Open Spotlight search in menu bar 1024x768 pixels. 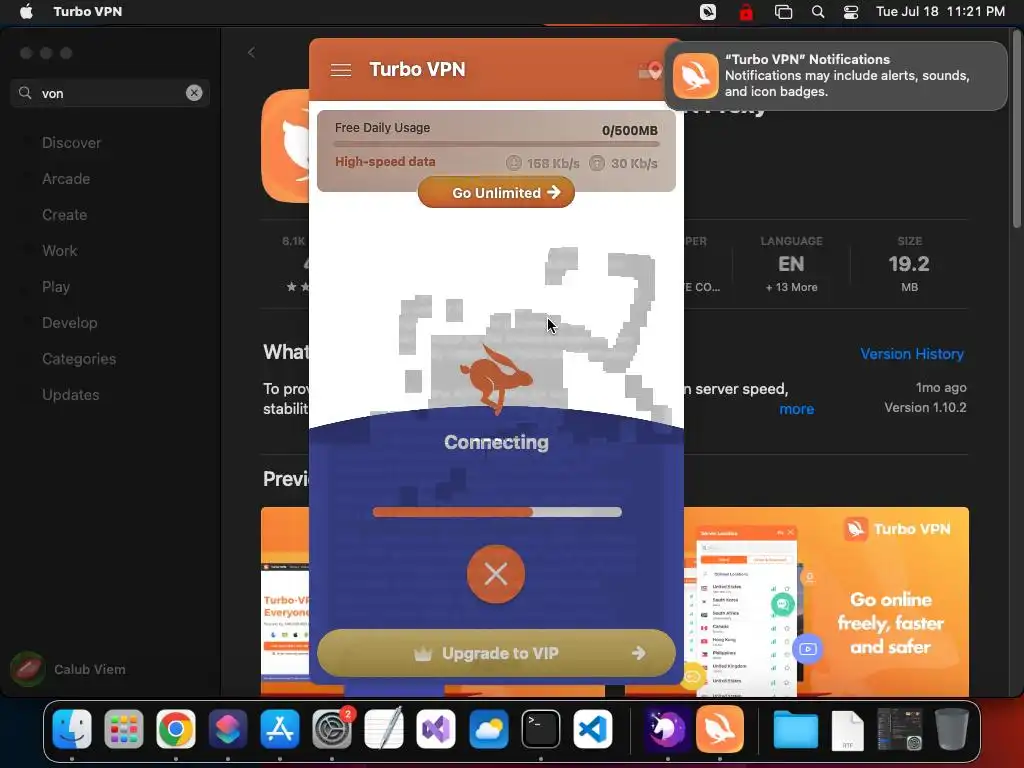tap(818, 12)
